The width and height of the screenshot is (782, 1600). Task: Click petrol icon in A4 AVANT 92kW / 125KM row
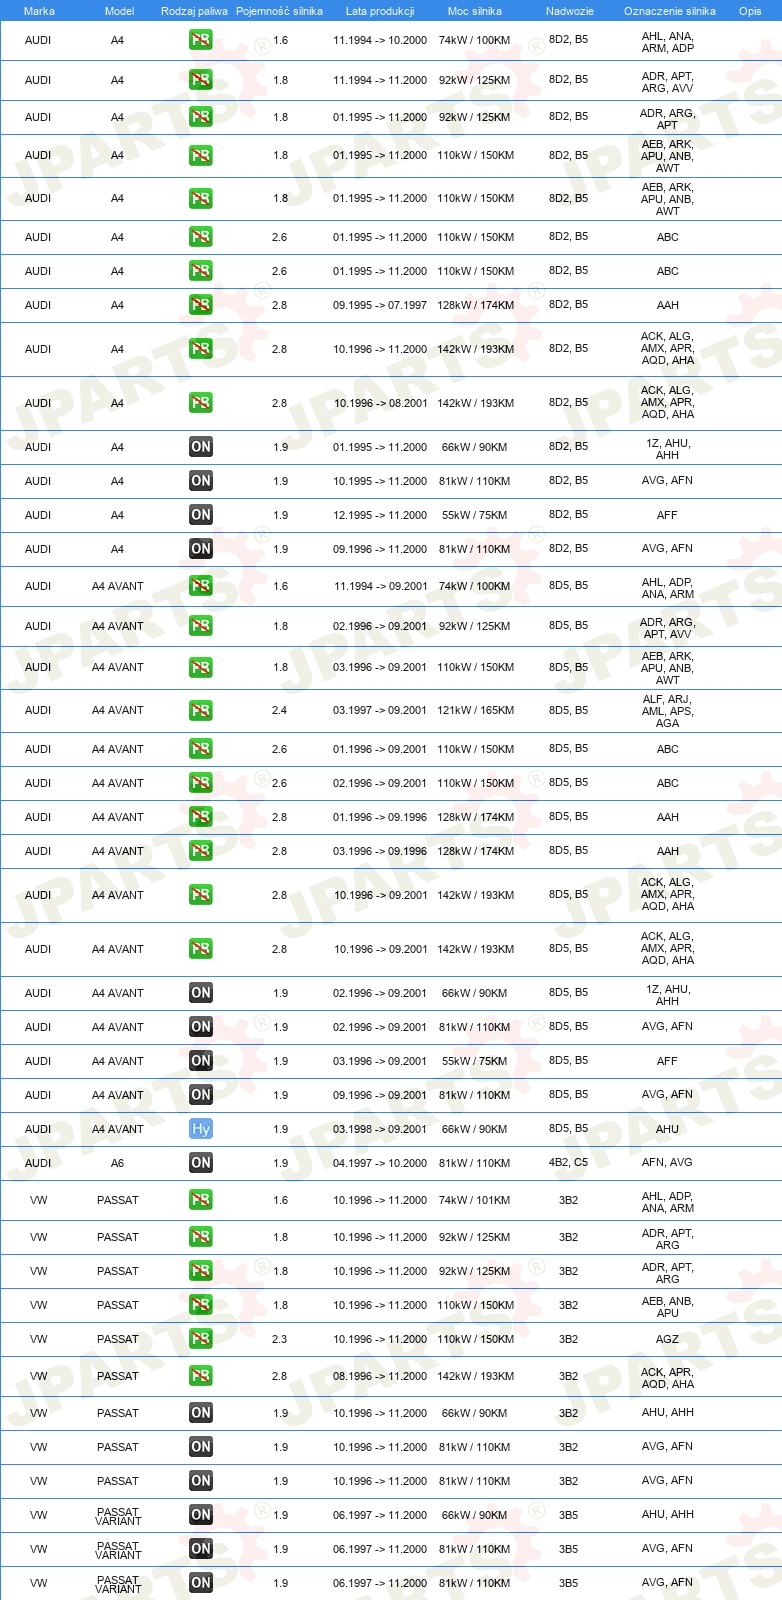(x=201, y=626)
